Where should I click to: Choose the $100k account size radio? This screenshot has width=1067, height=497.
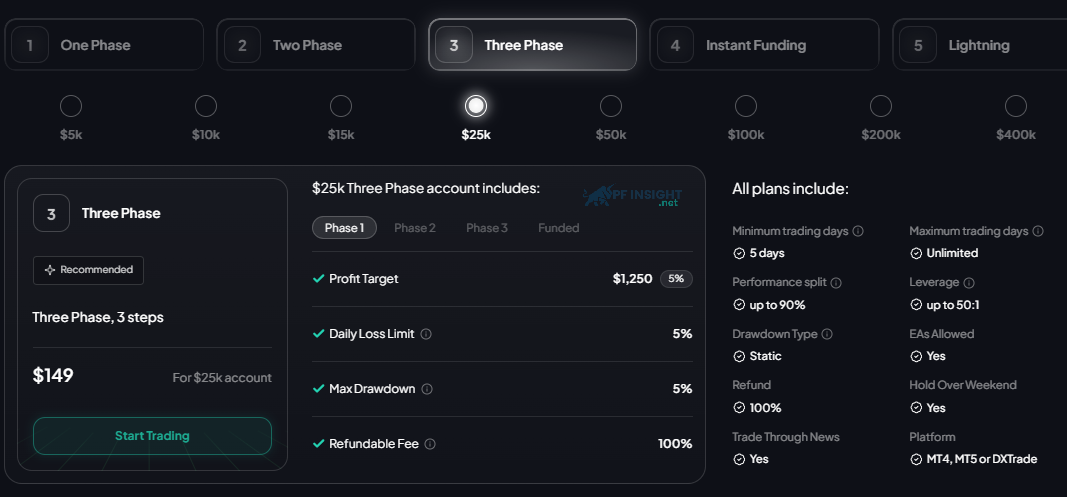746,106
